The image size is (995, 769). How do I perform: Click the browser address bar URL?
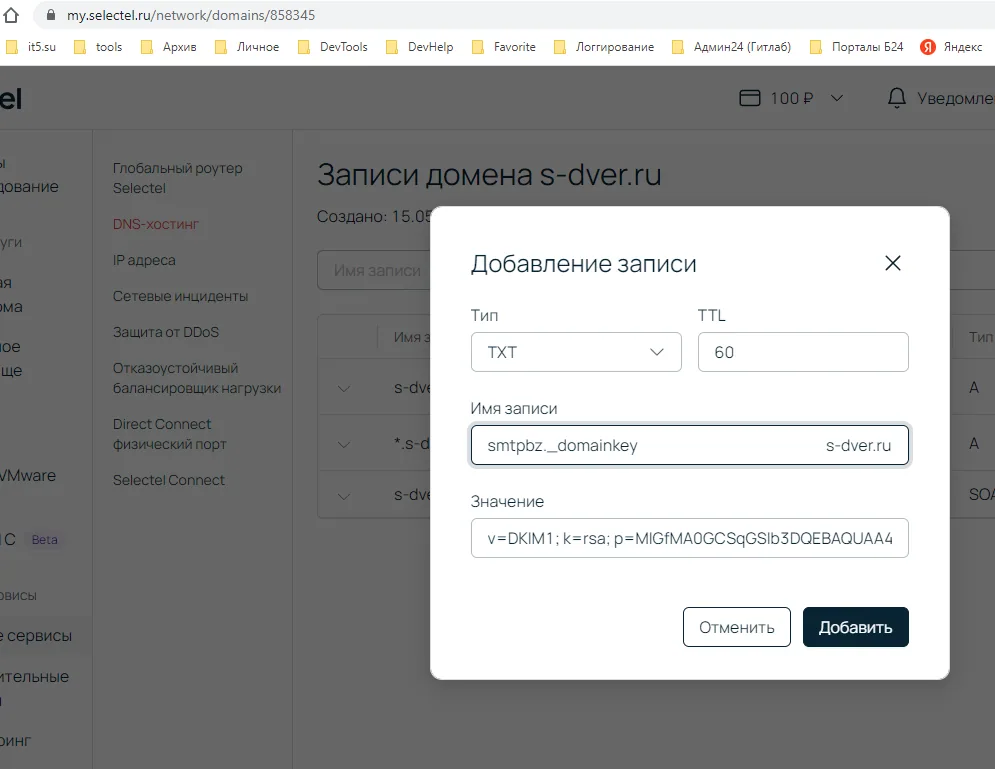191,15
